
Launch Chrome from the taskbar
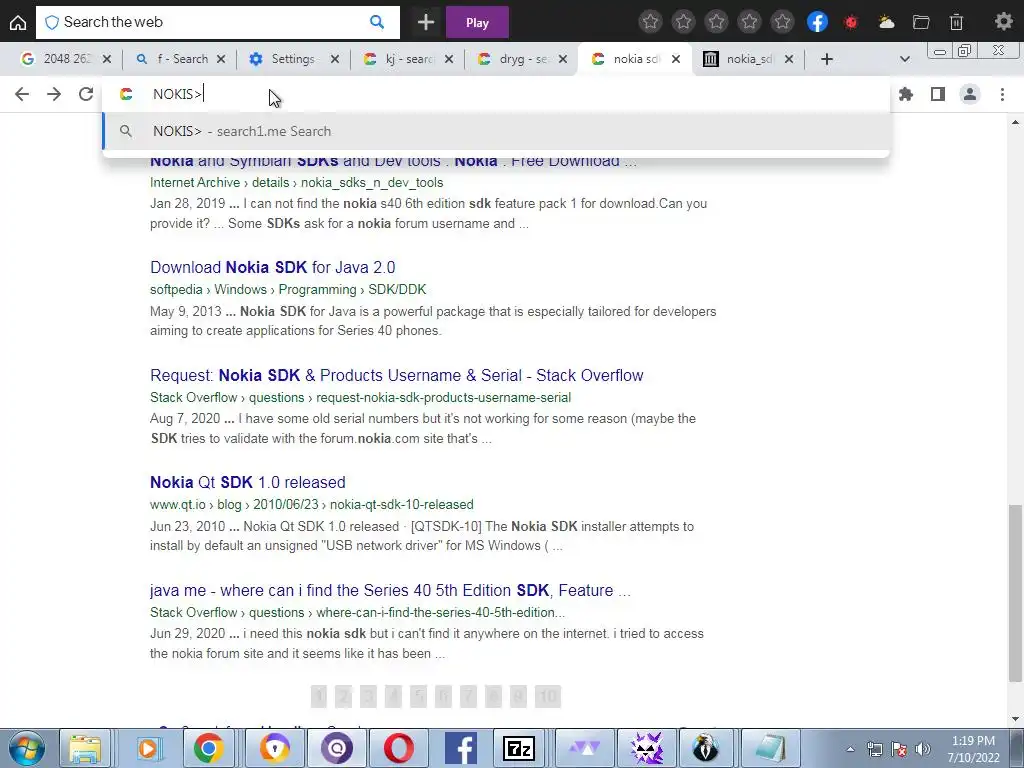pyautogui.click(x=208, y=748)
